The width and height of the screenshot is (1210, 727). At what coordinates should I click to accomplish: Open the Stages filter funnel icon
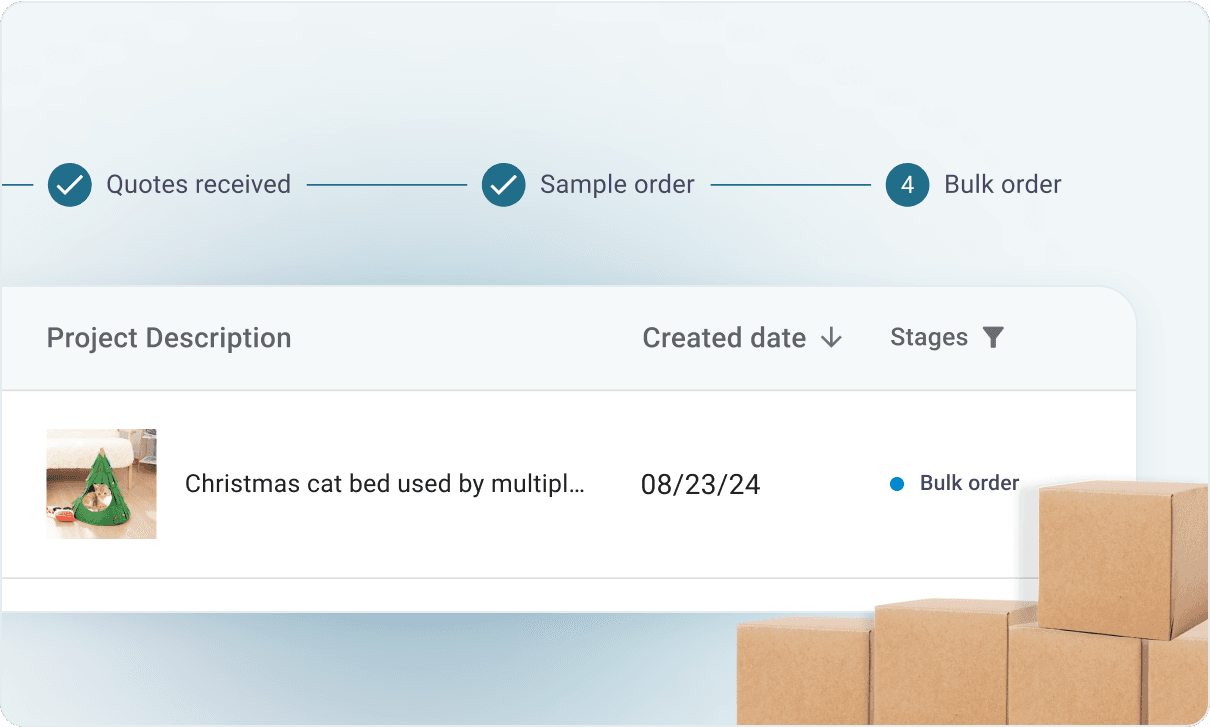pyautogui.click(x=993, y=338)
